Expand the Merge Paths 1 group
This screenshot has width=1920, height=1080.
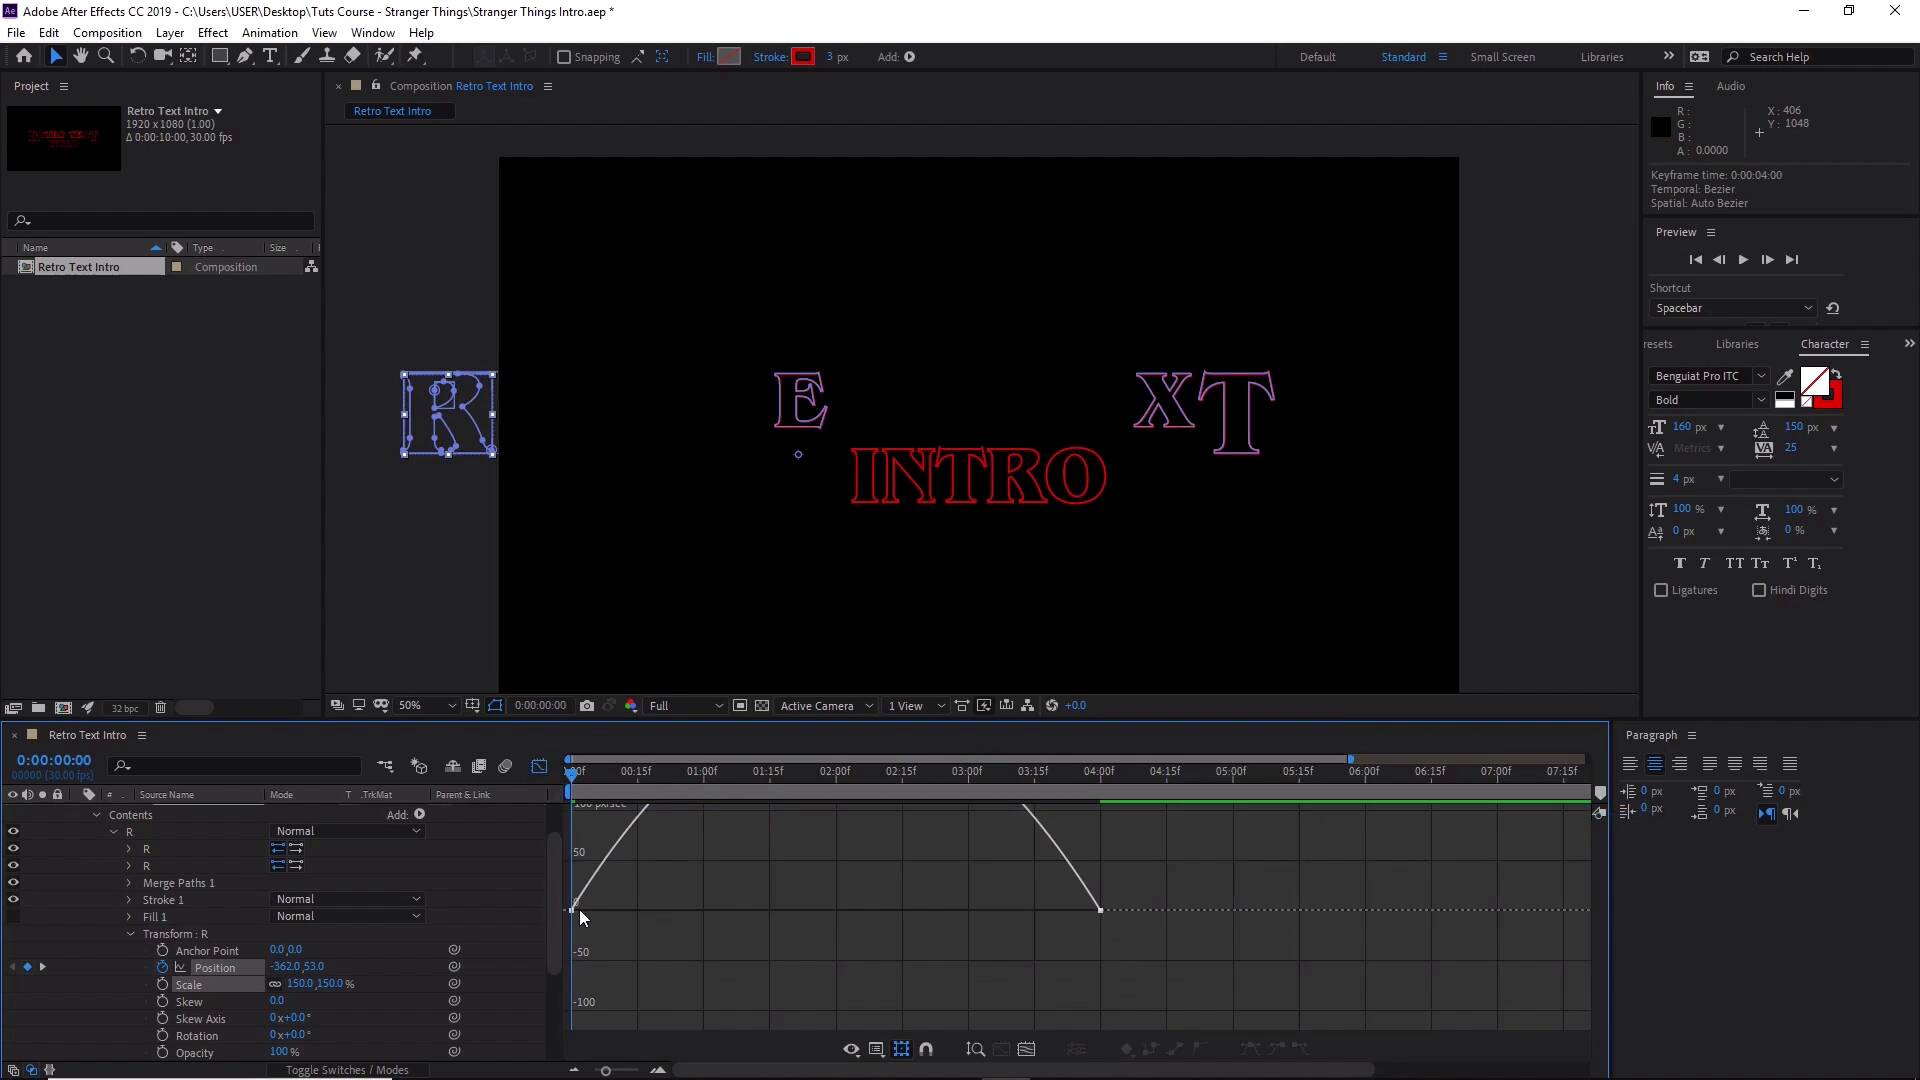click(x=129, y=883)
